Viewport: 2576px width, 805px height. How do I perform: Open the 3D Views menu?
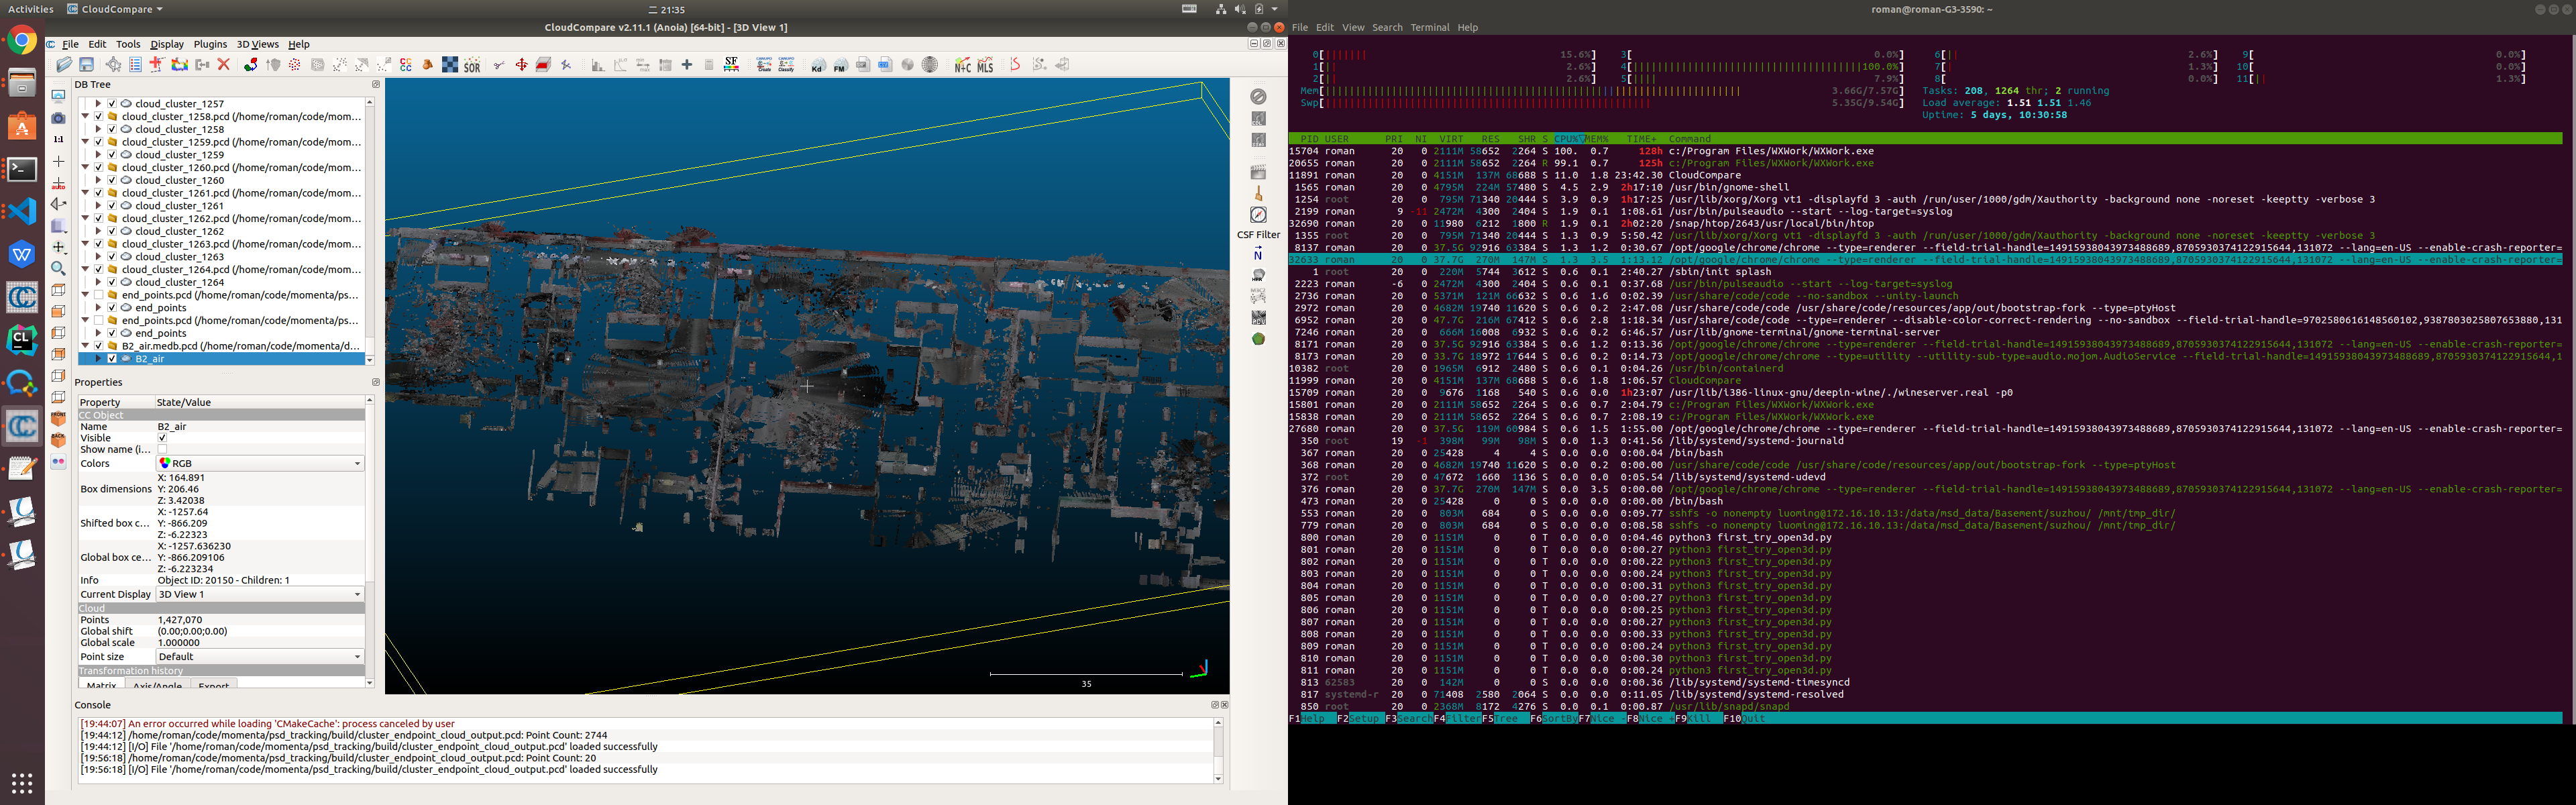pyautogui.click(x=257, y=44)
